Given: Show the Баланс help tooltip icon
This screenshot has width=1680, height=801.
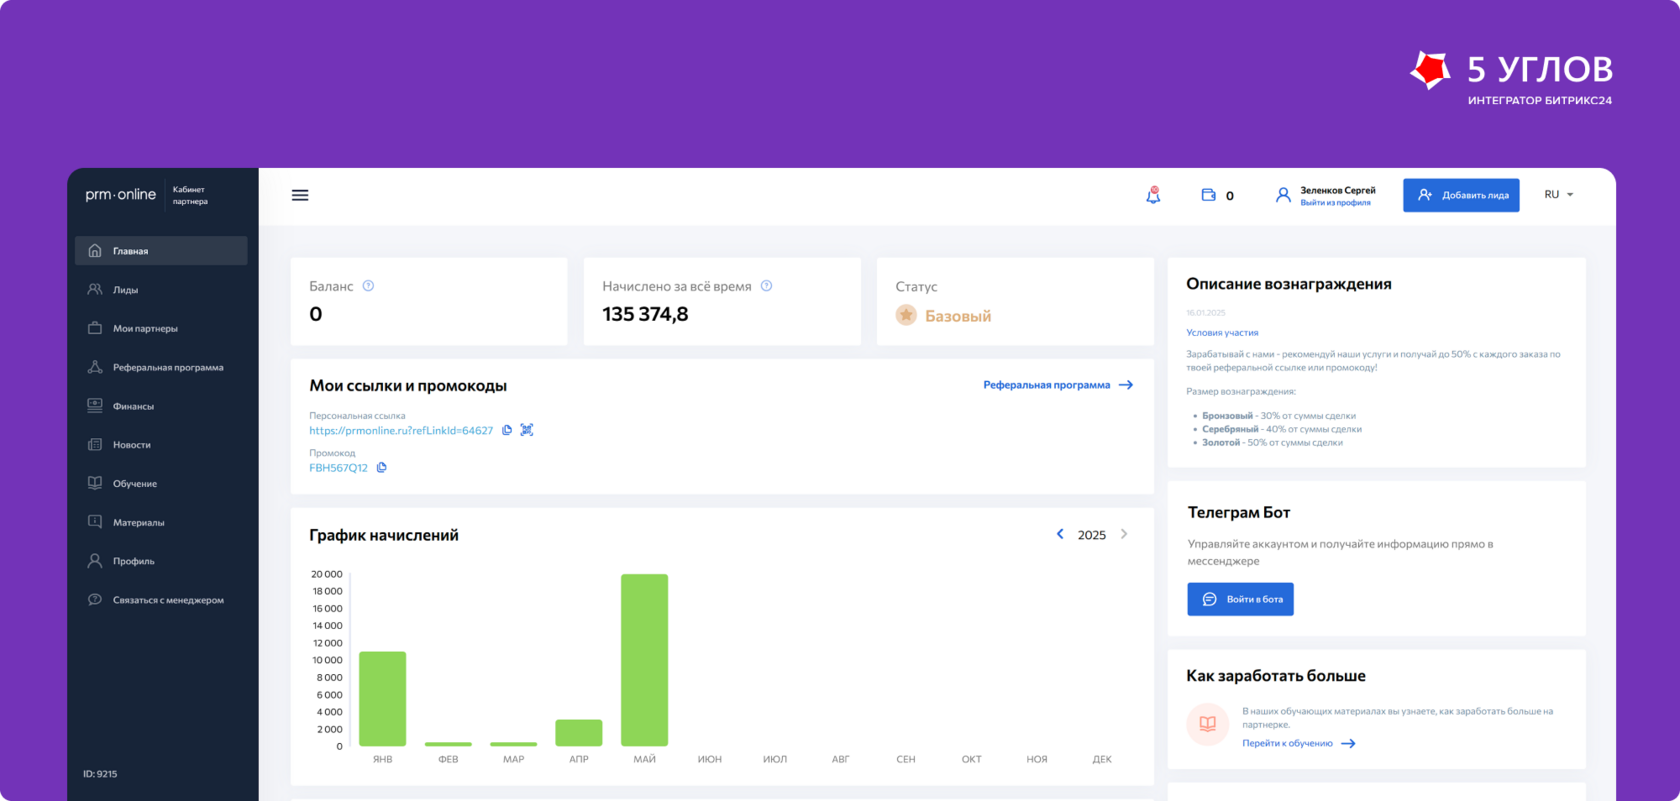Looking at the screenshot, I should (x=368, y=286).
